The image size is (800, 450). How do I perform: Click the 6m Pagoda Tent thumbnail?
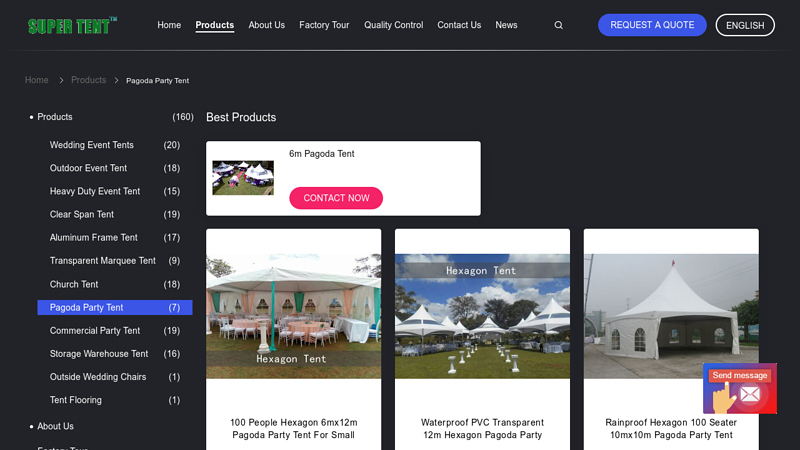point(243,178)
